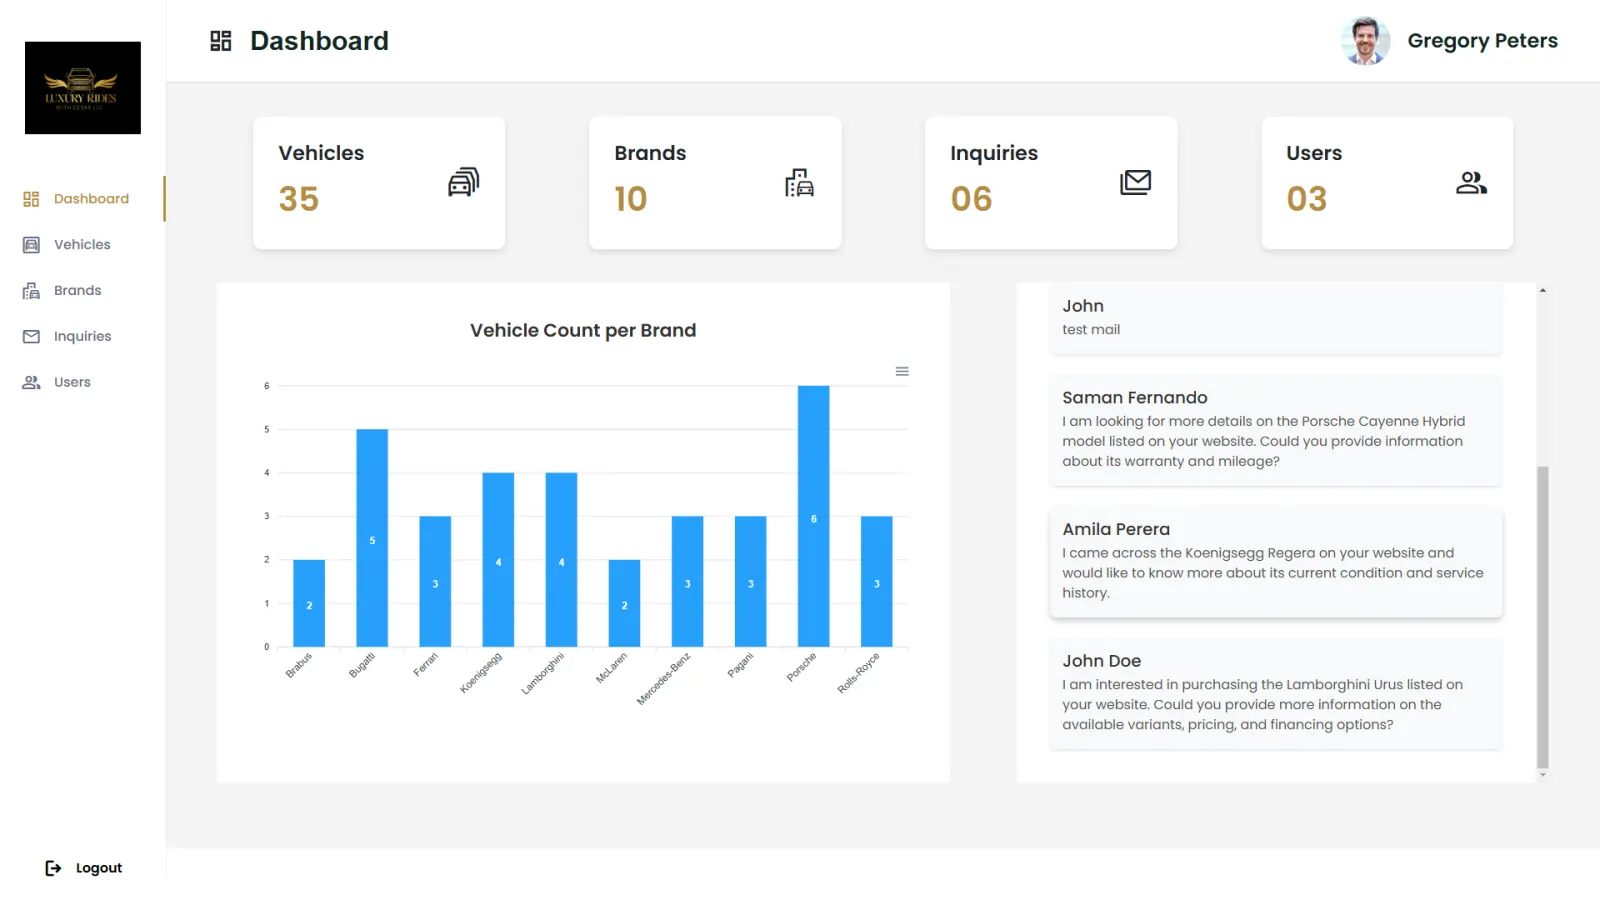This screenshot has width=1600, height=900.
Task: Click the cars icon on Vehicles card
Action: pos(463,182)
